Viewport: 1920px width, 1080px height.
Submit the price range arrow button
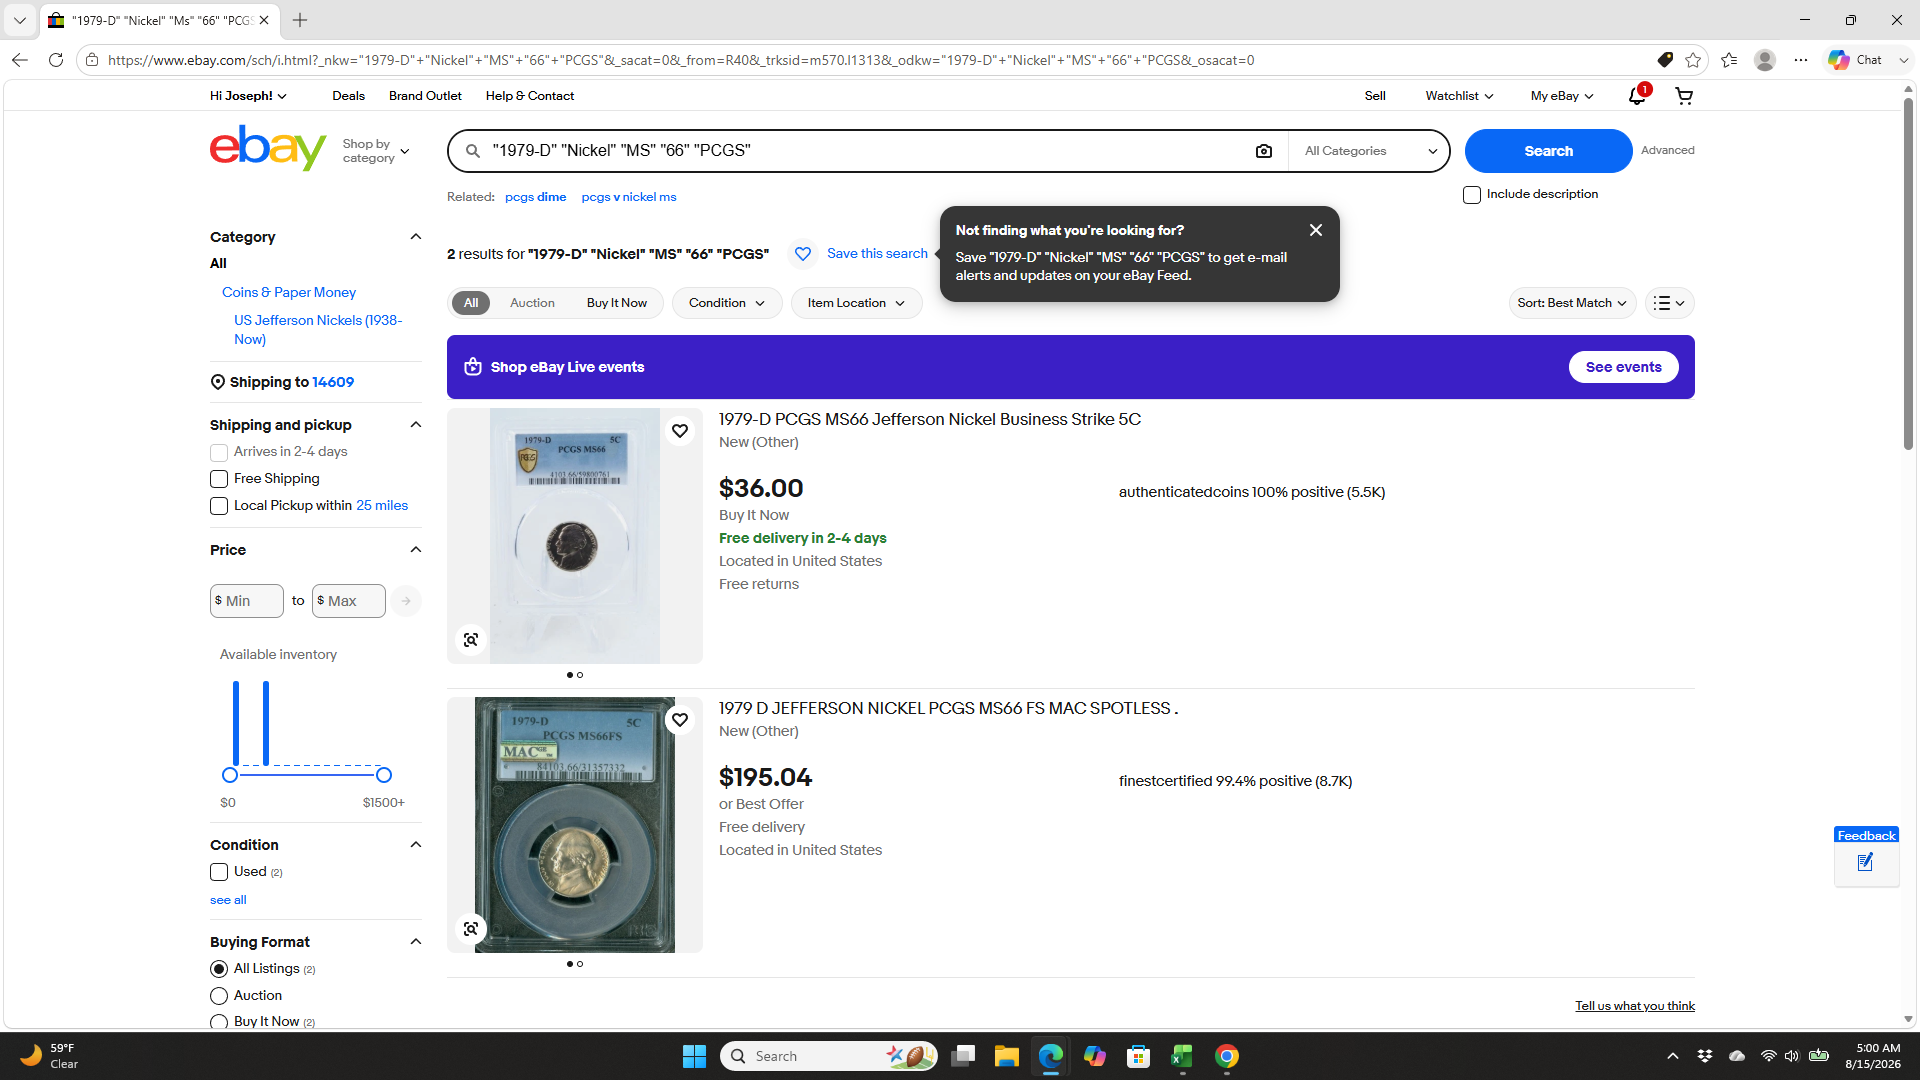click(406, 601)
